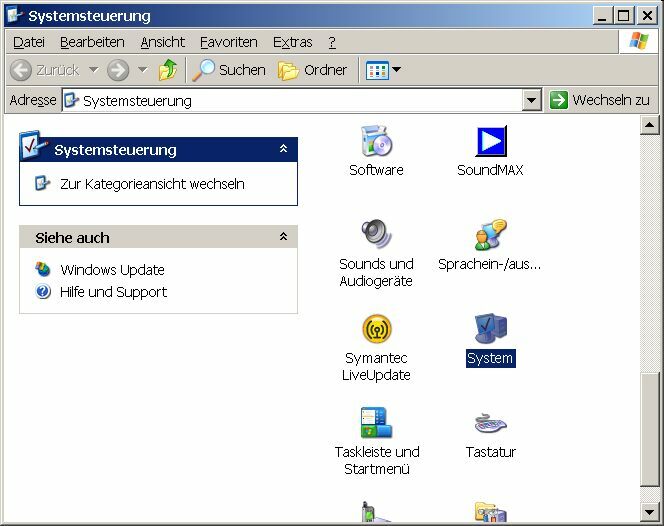Image resolution: width=664 pixels, height=526 pixels.
Task: Toggle the Ordner folders pane button
Action: pyautogui.click(x=313, y=70)
